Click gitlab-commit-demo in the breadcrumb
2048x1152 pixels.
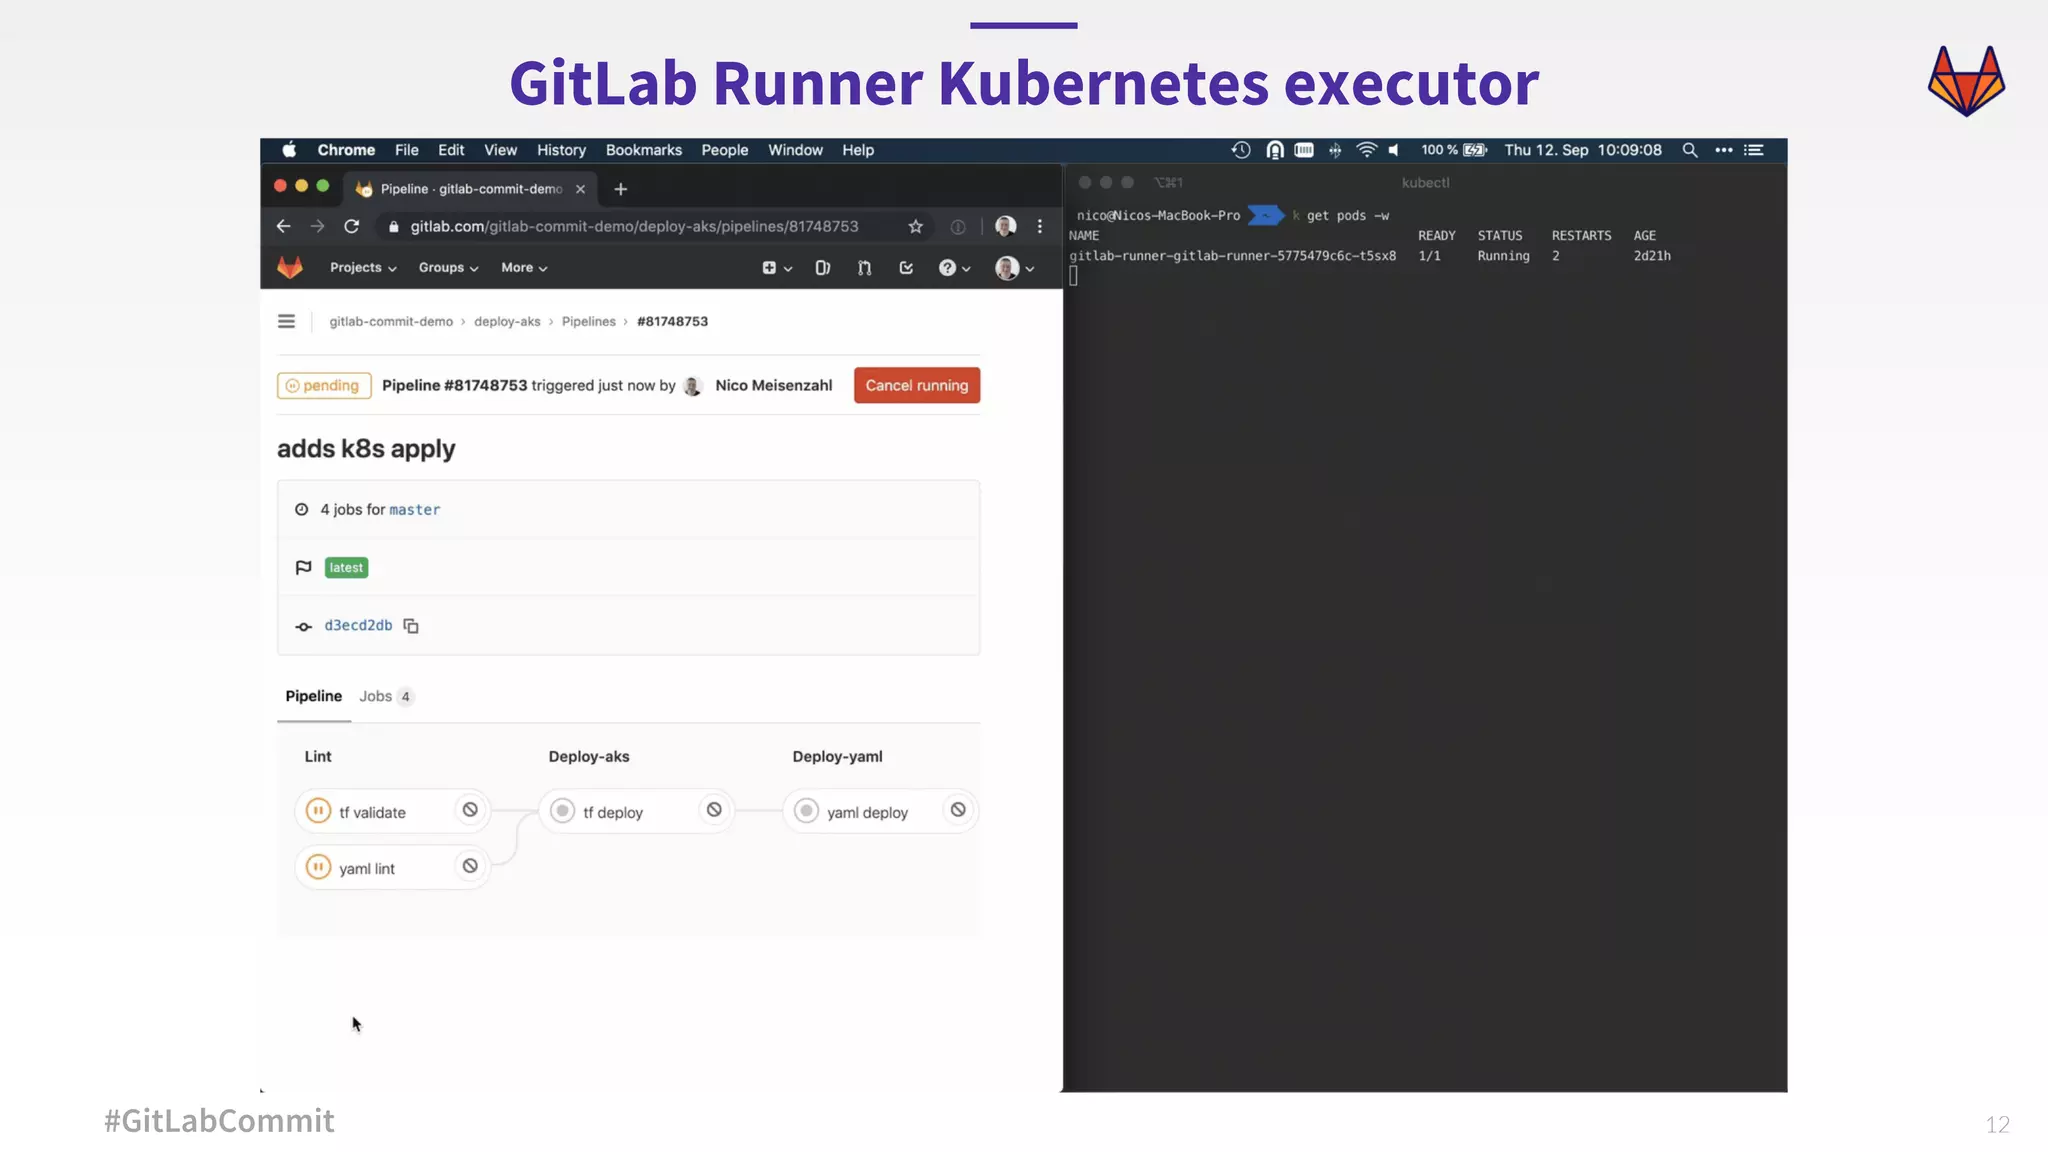pos(391,322)
